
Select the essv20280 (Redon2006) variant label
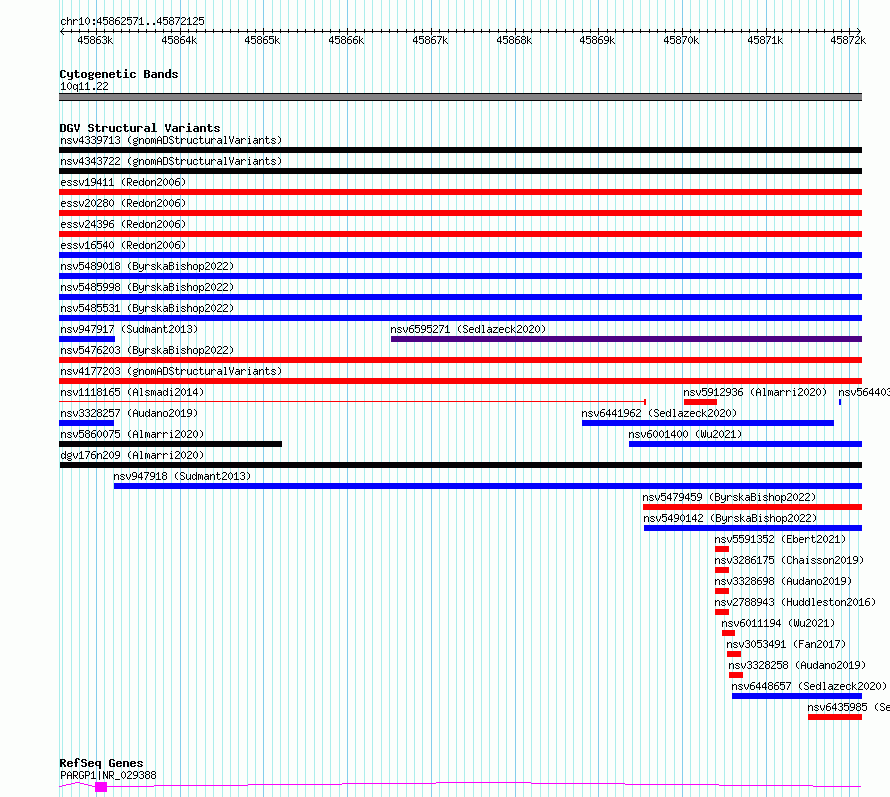pos(123,203)
